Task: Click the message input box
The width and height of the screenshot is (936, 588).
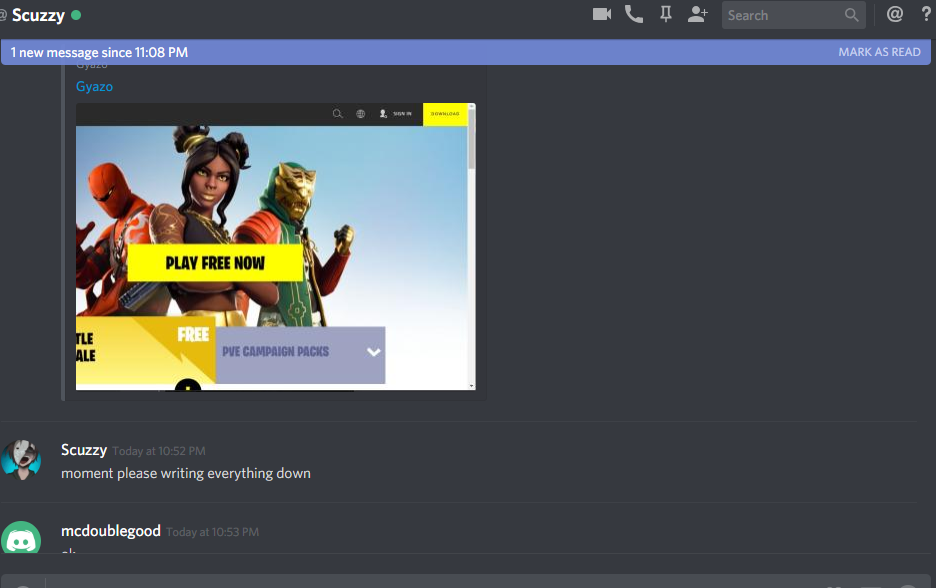Action: coord(466,581)
